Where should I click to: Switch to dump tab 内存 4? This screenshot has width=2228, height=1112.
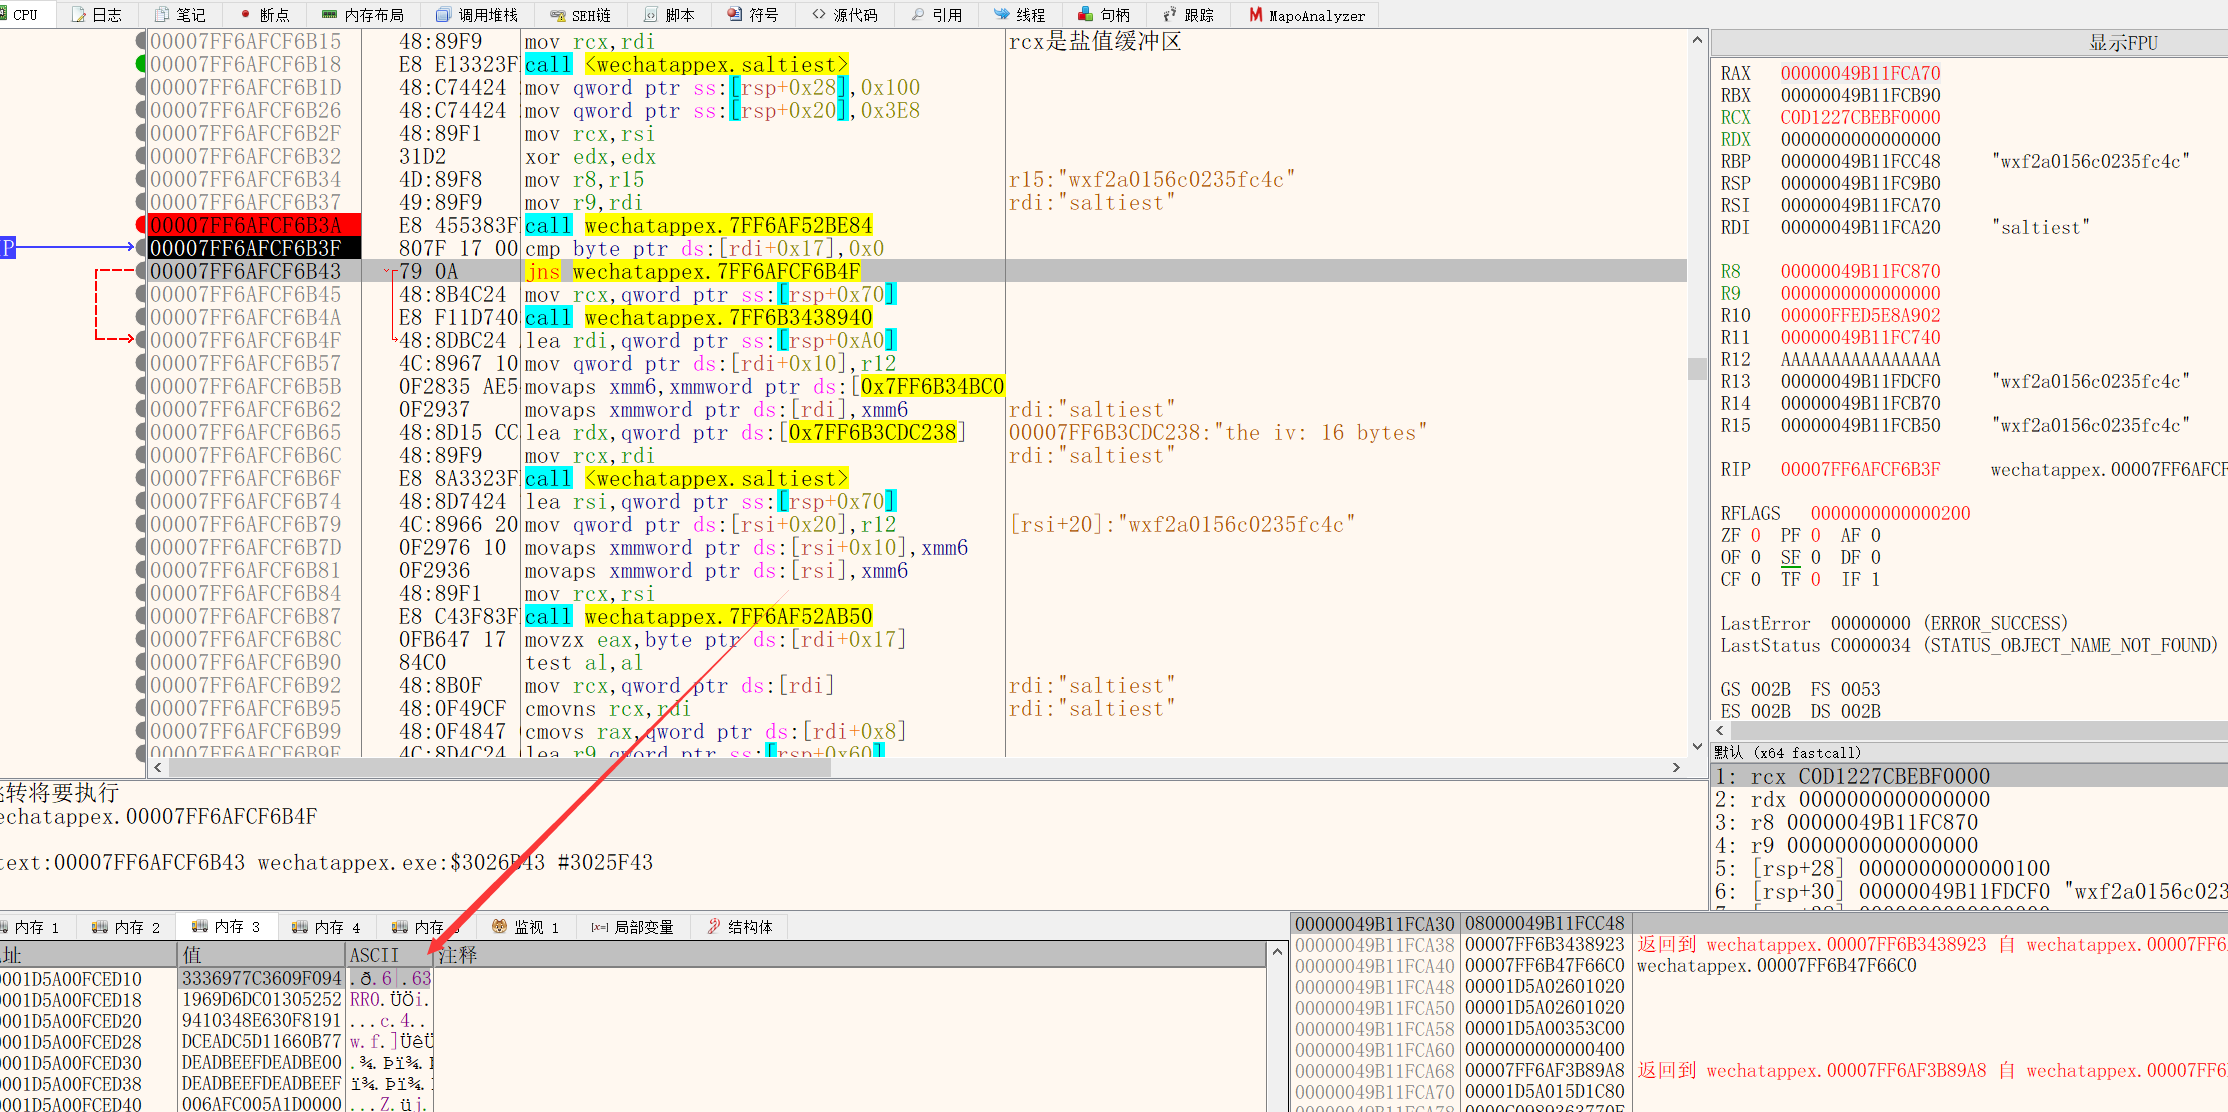pyautogui.click(x=327, y=927)
